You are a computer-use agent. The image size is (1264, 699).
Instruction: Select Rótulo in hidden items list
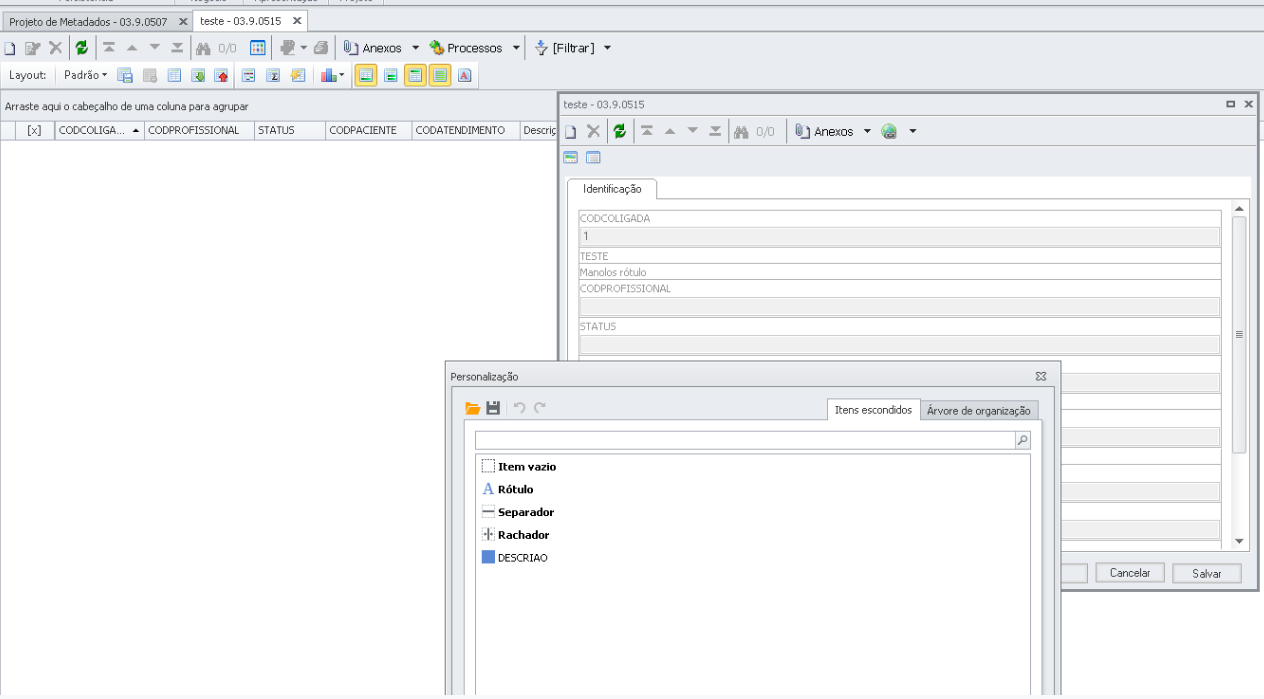pos(508,489)
